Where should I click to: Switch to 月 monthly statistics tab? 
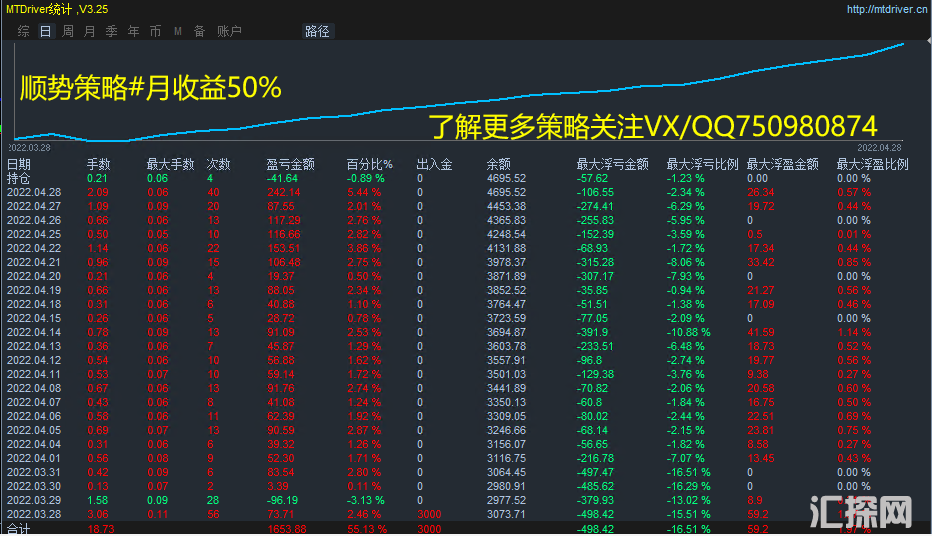click(90, 31)
